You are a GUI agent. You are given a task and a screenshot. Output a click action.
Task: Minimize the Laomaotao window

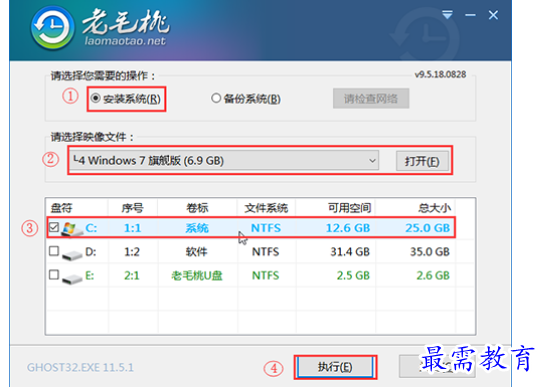pyautogui.click(x=470, y=15)
